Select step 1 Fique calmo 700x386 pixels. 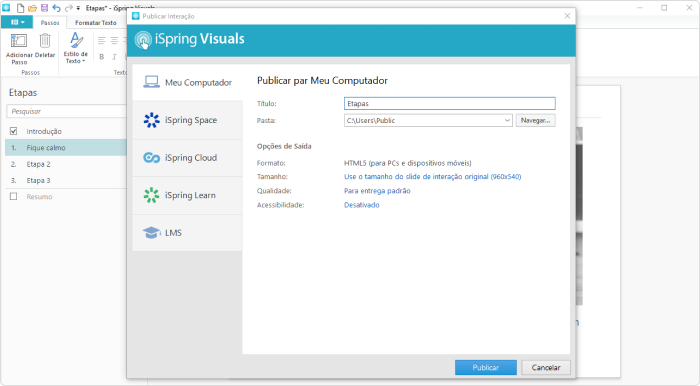point(66,147)
